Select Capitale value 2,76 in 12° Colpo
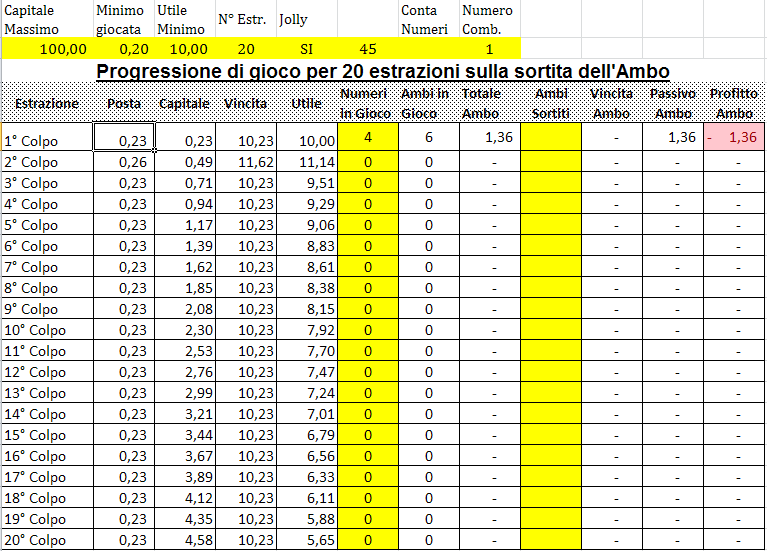This screenshot has width=767, height=551. point(185,372)
